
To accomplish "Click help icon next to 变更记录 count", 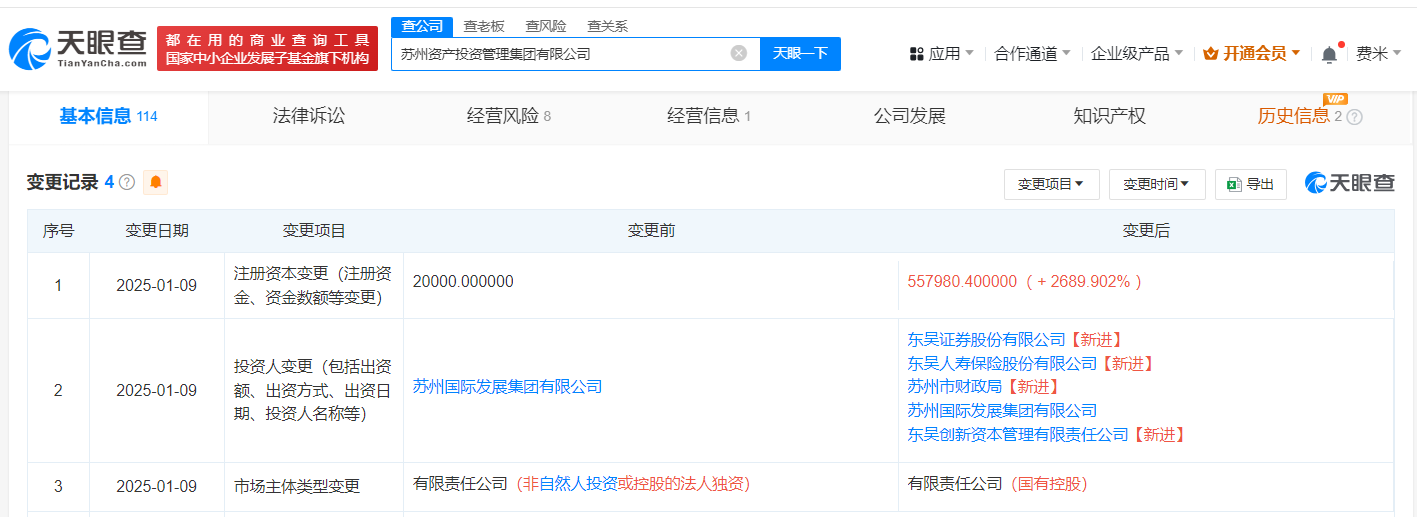I will point(127,183).
